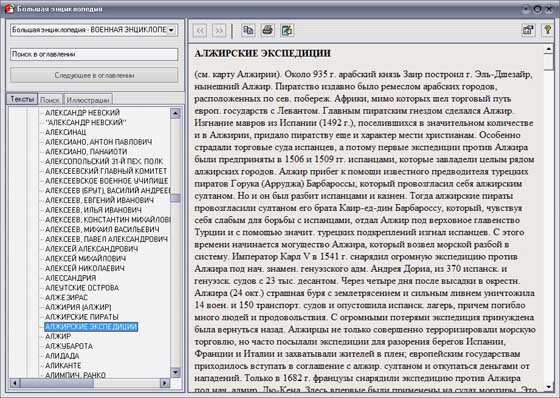Switch to the Поиск tab
Viewport: 560px width, 398px height.
pos(50,100)
